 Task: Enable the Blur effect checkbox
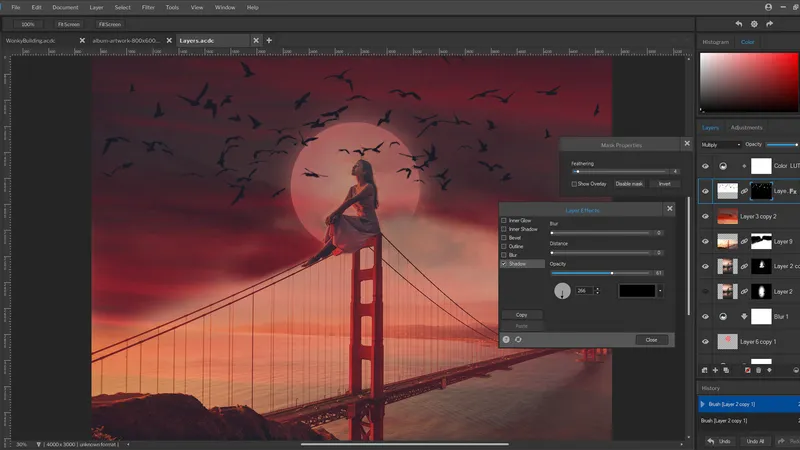pyautogui.click(x=504, y=255)
